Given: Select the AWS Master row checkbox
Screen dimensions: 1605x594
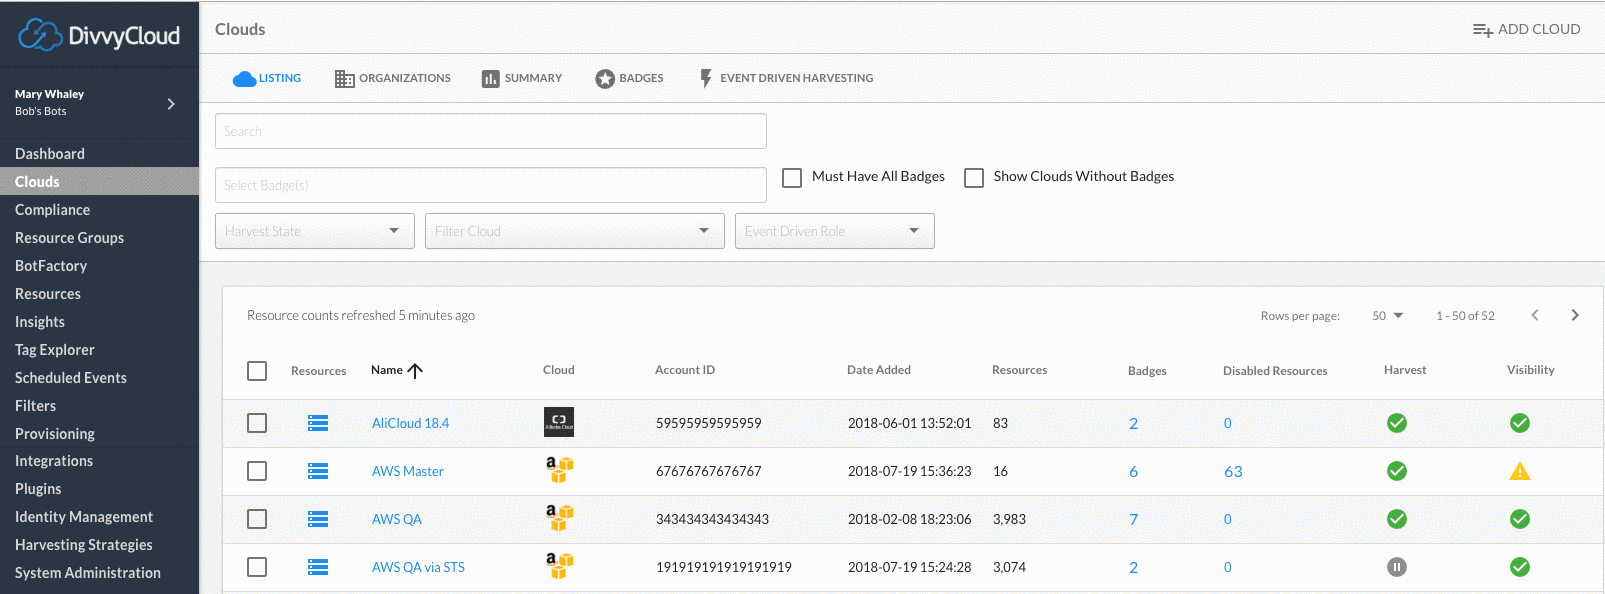Looking at the screenshot, I should pos(257,471).
